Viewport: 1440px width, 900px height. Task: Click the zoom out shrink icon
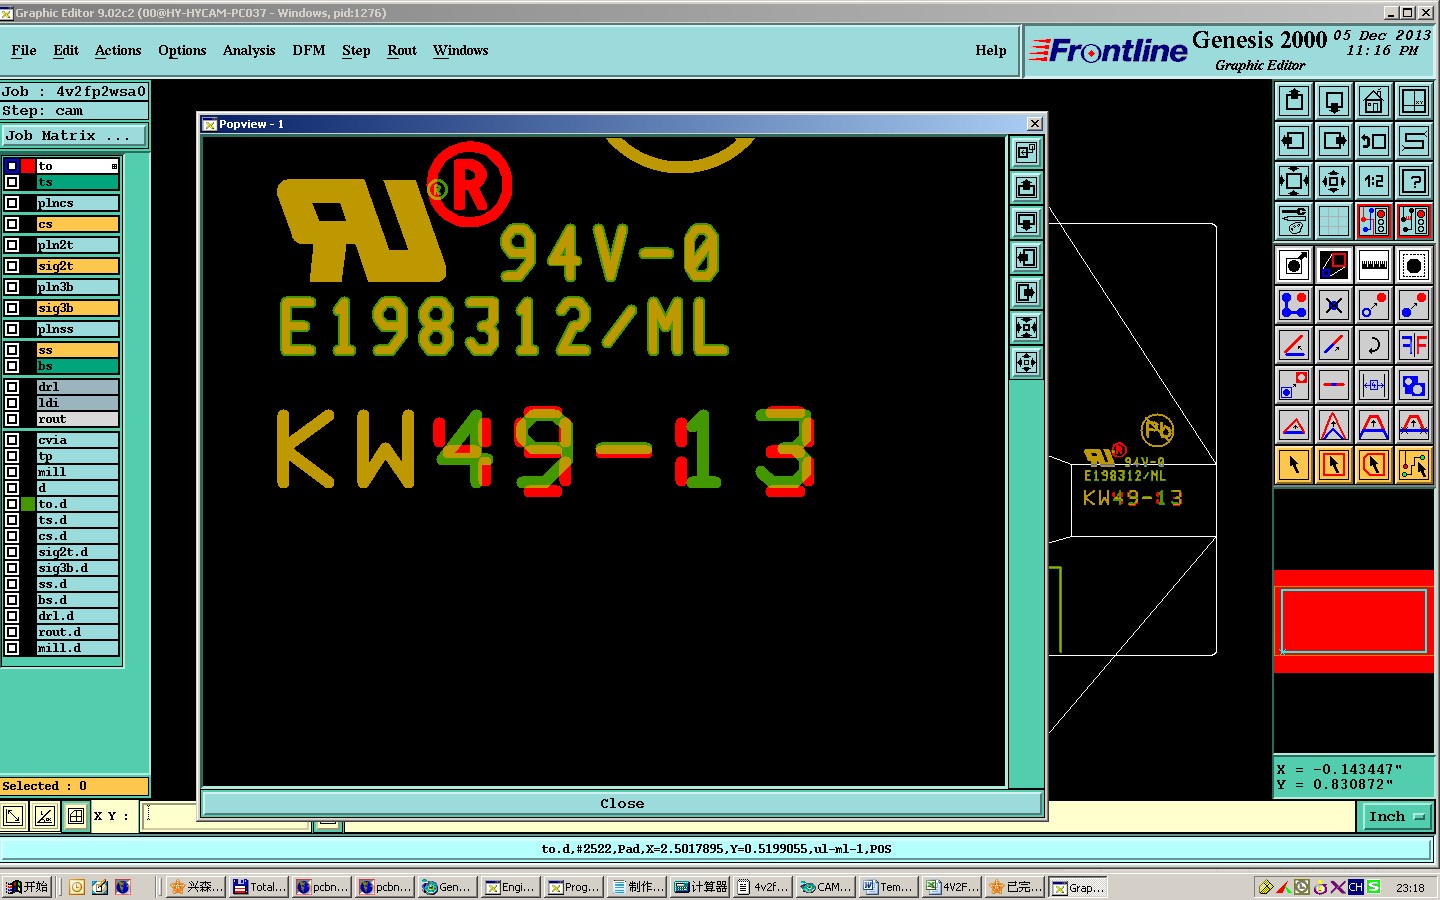1334,181
